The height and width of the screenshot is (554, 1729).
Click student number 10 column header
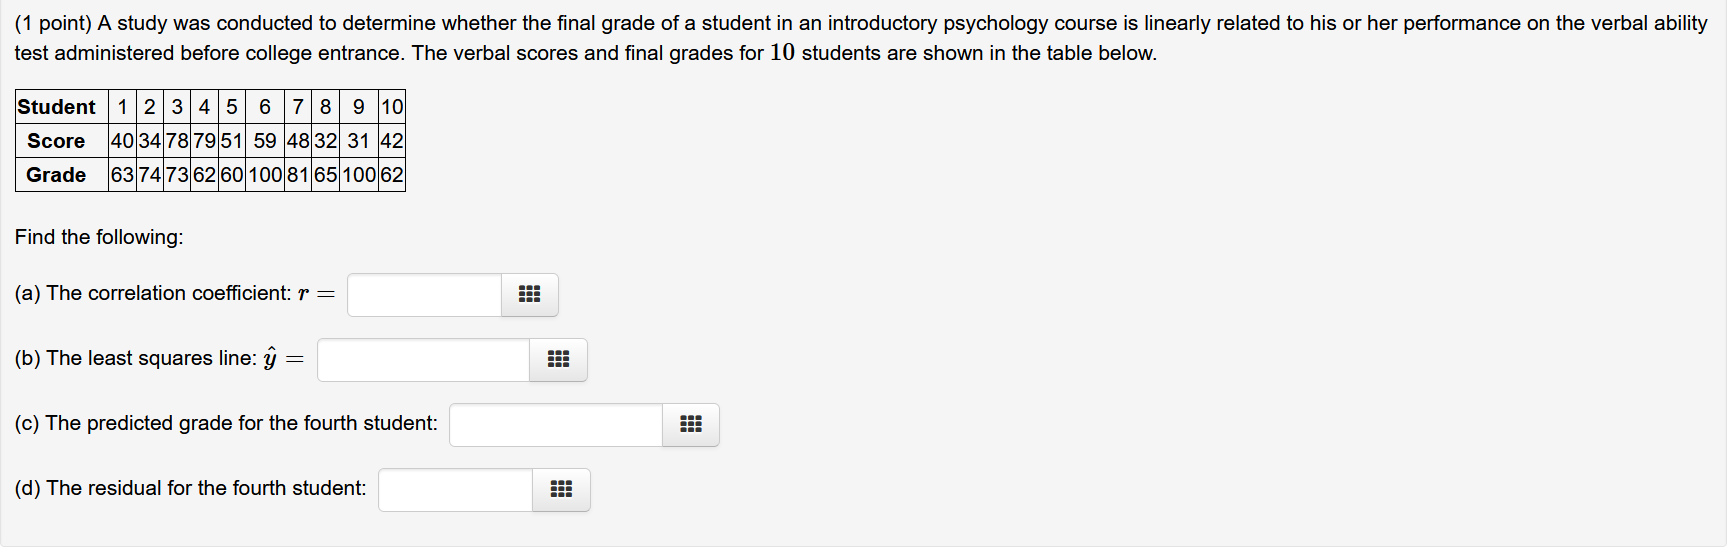pyautogui.click(x=392, y=107)
